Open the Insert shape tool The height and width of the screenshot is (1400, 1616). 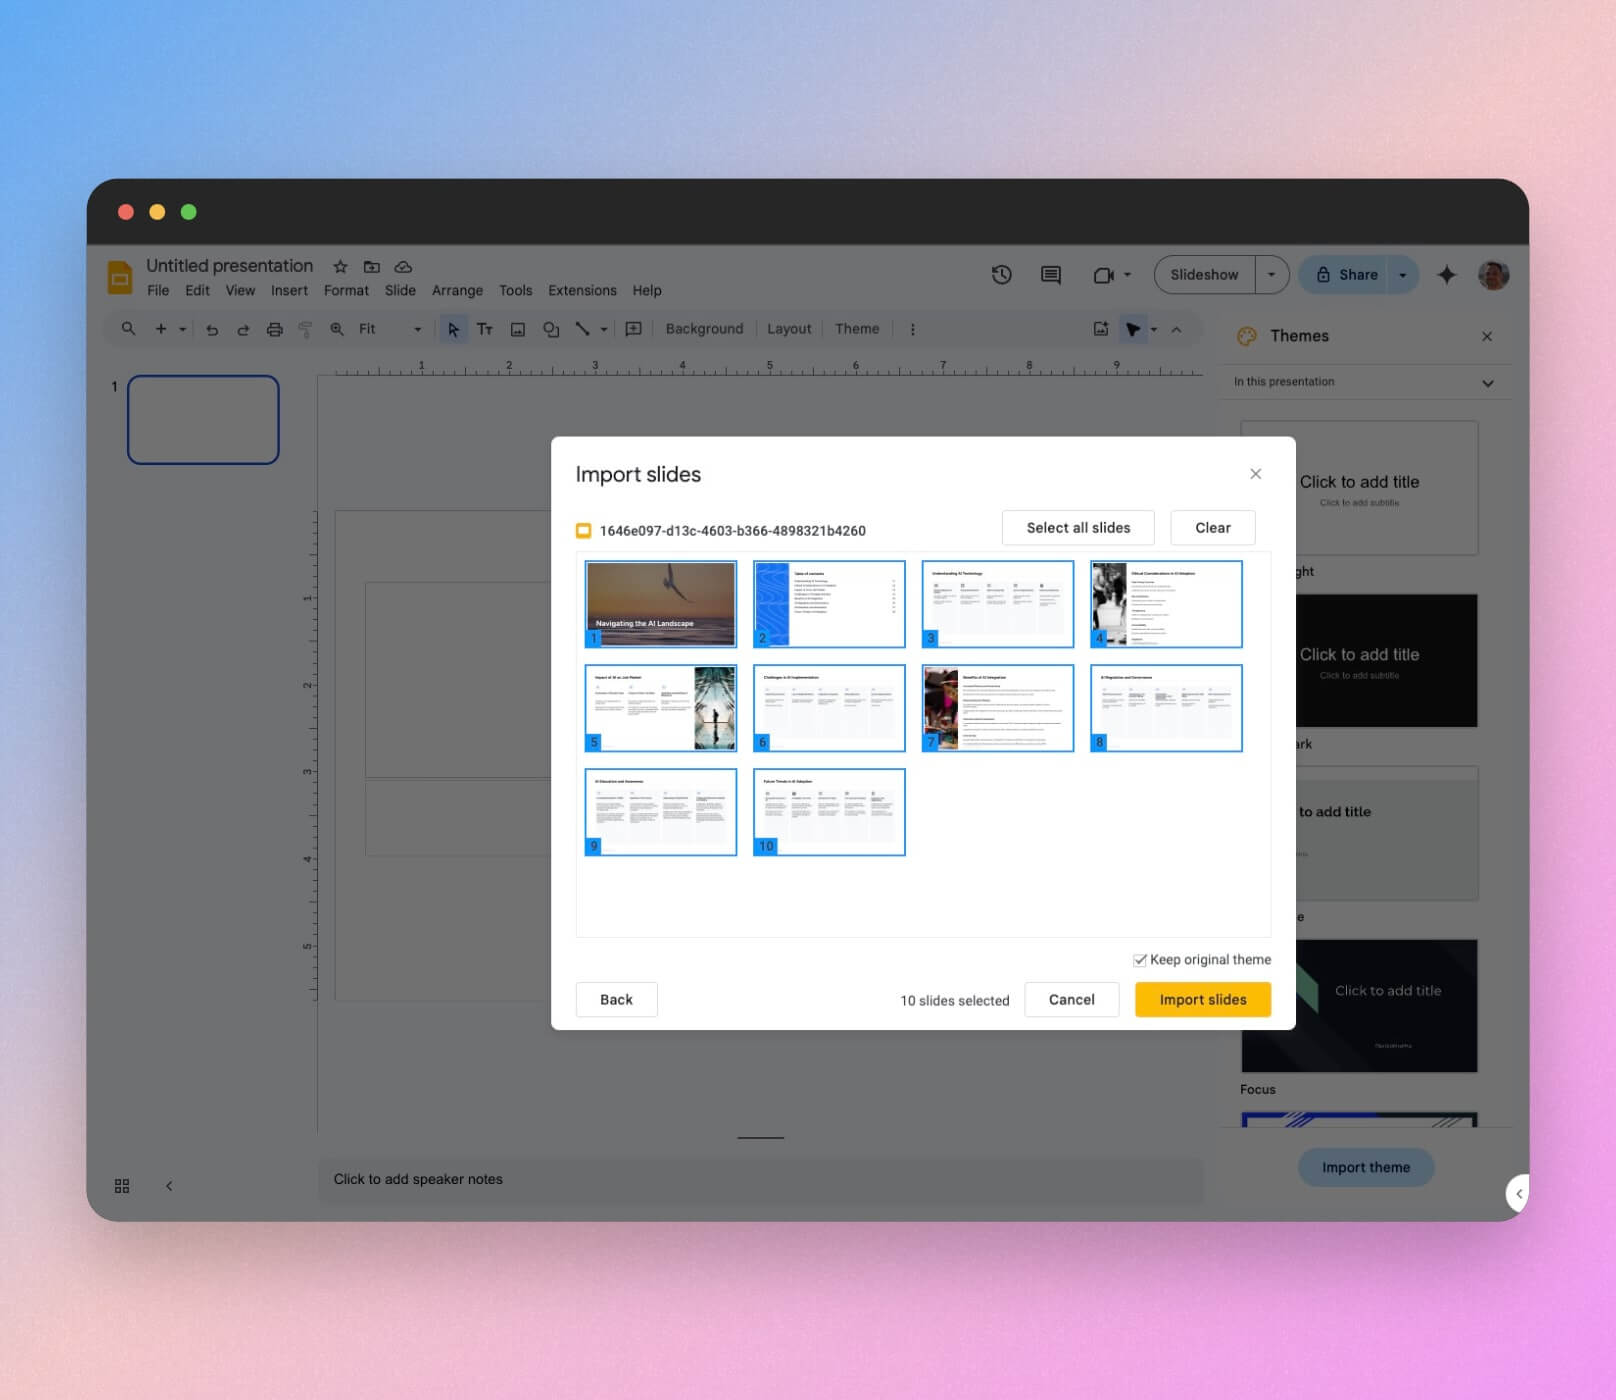[551, 329]
